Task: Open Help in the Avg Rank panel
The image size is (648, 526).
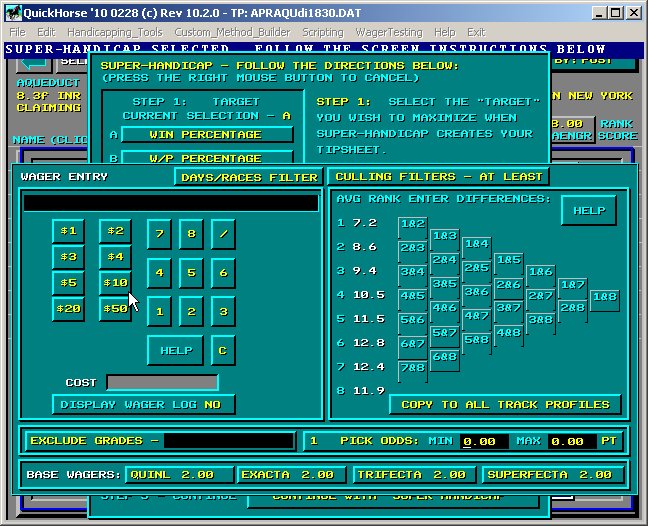Action: [588, 211]
